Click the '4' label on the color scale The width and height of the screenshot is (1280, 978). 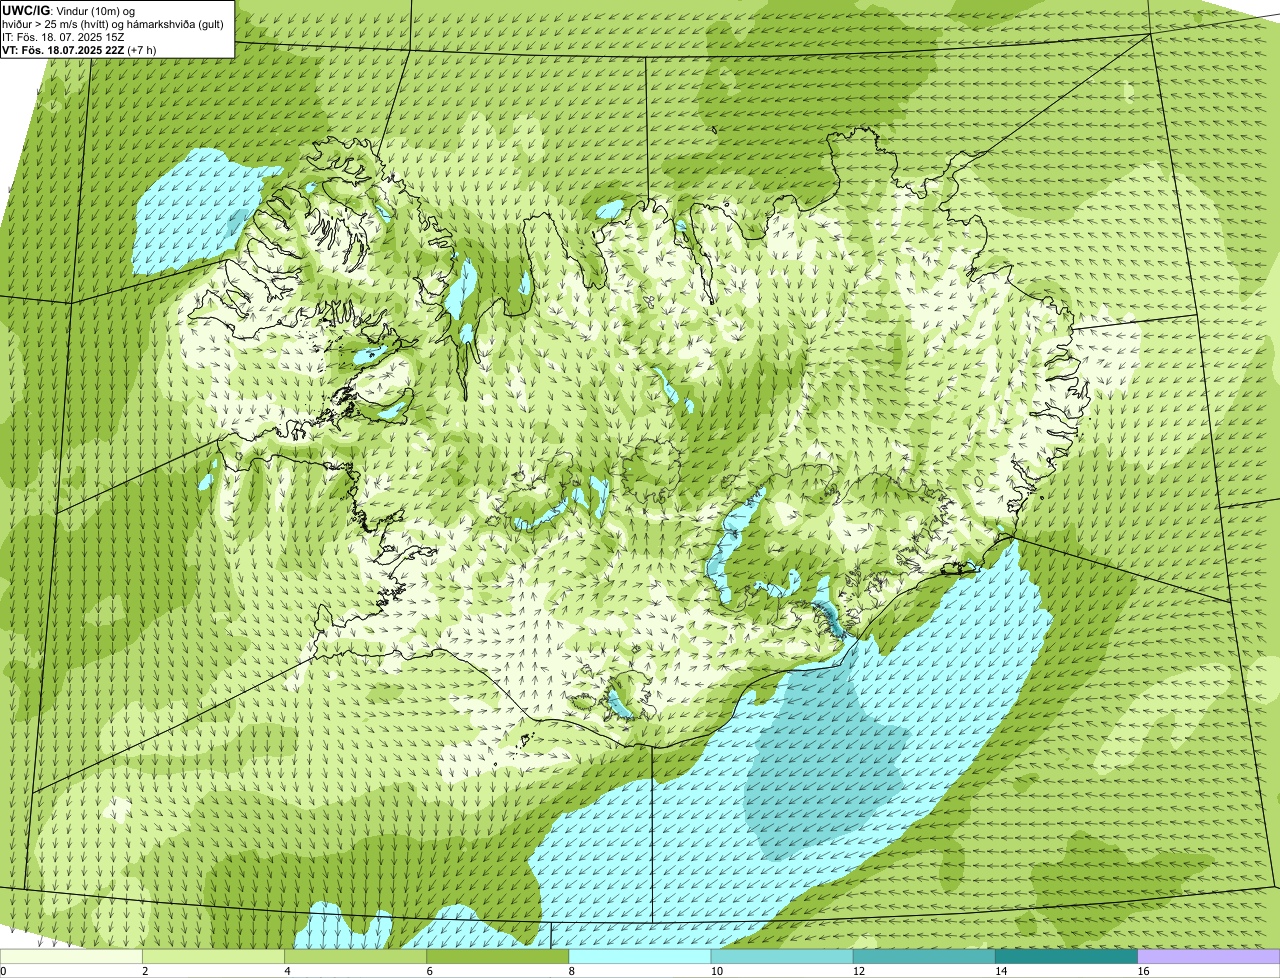coord(287,971)
